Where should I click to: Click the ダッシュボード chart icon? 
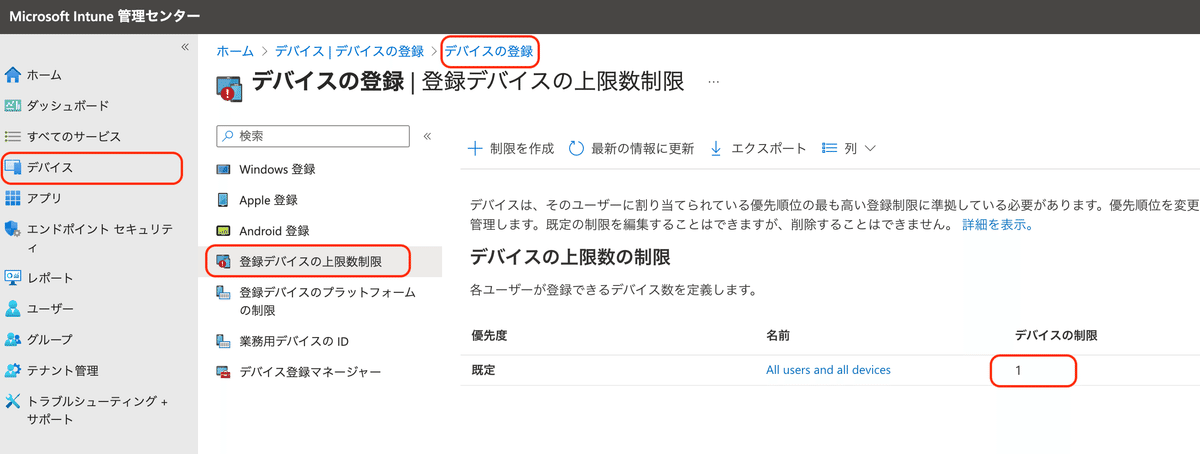point(13,105)
